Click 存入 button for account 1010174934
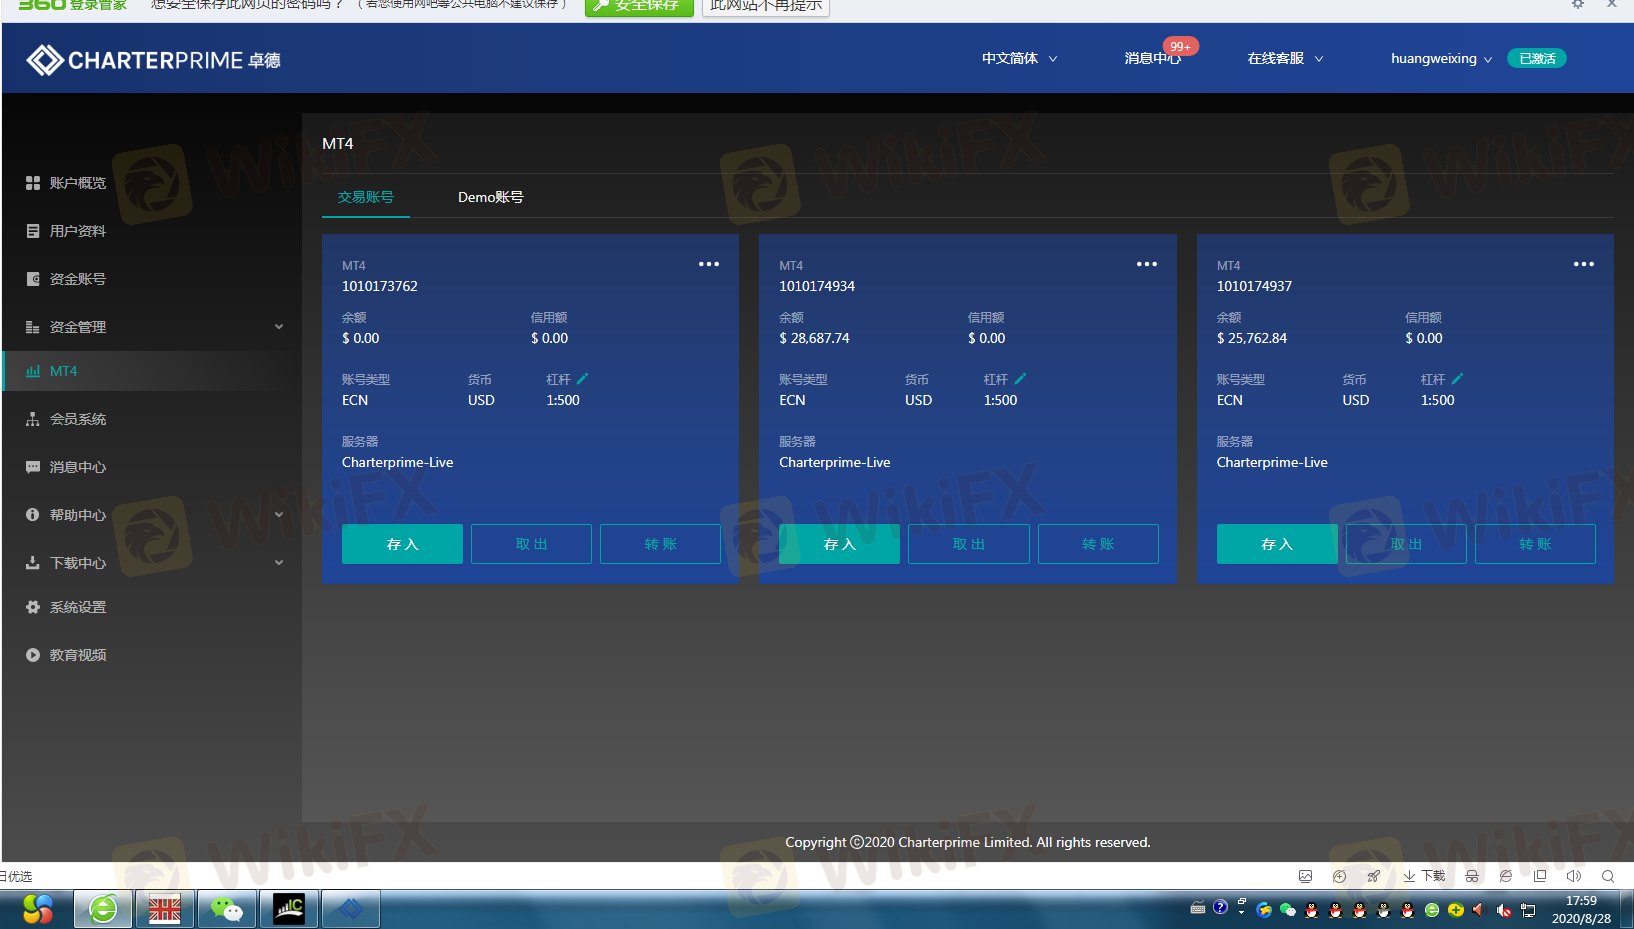This screenshot has width=1634, height=929. (839, 544)
